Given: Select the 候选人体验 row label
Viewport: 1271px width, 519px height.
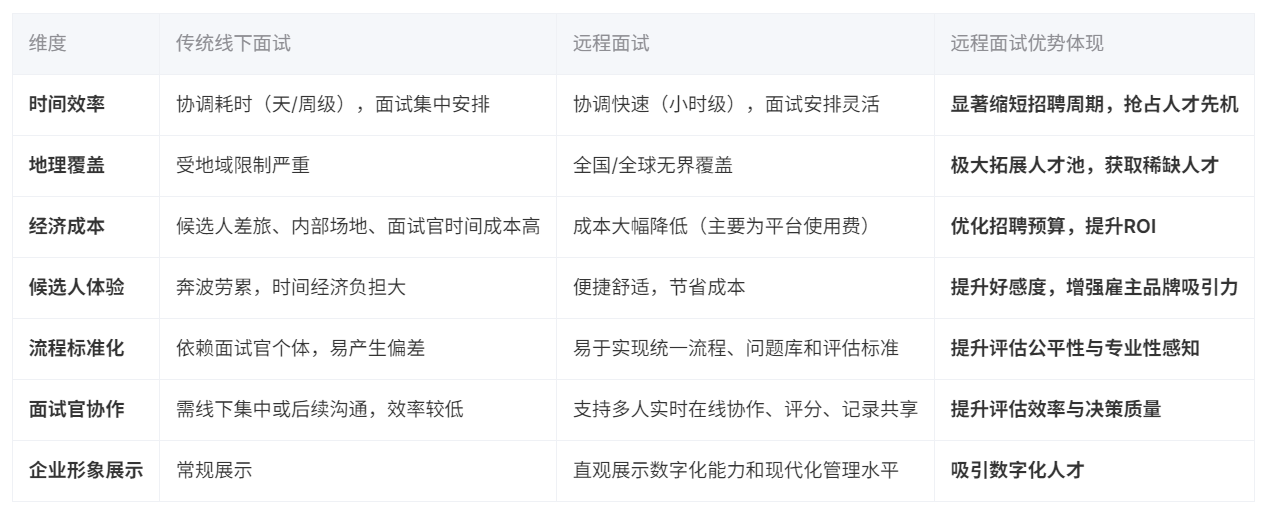Looking at the screenshot, I should (x=76, y=288).
